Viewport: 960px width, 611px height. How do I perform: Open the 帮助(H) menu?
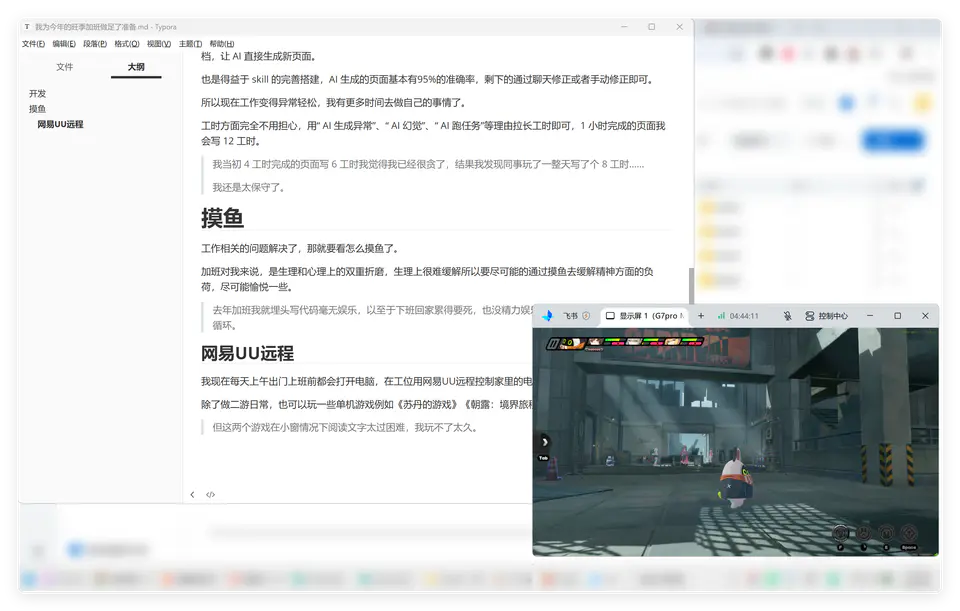coord(222,44)
